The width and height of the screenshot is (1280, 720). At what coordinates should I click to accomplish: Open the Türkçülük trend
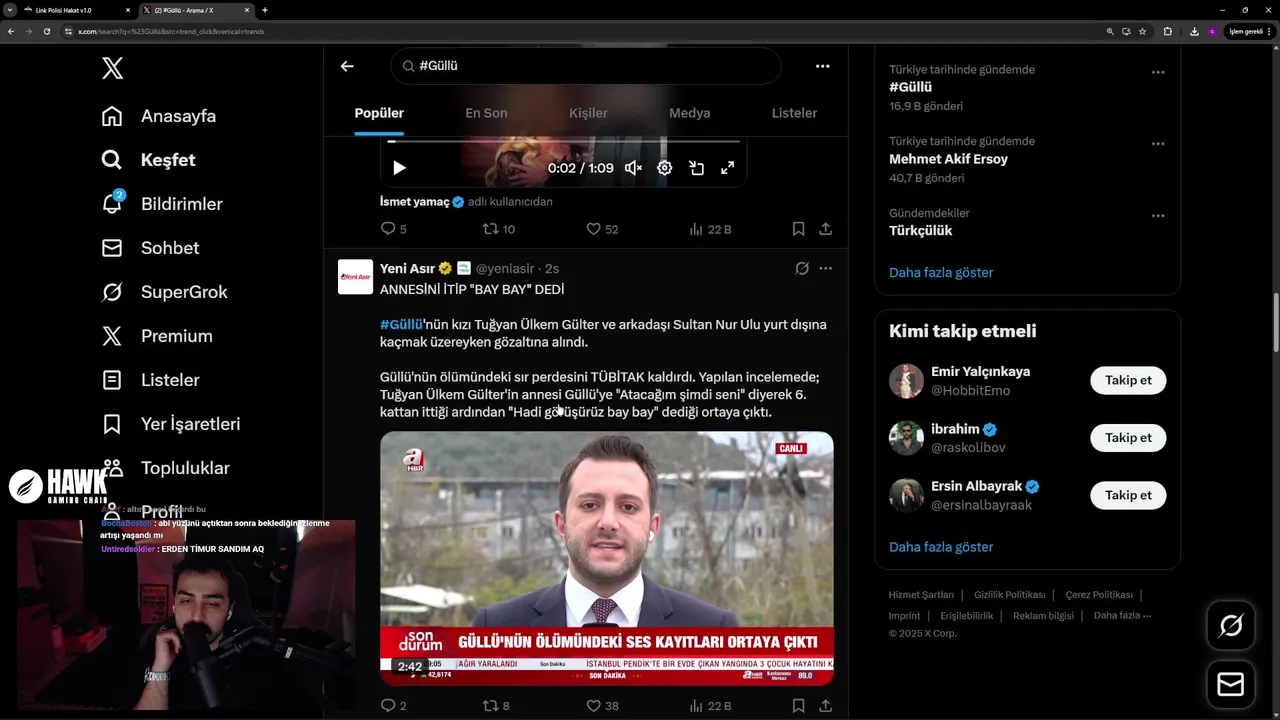pyautogui.click(x=920, y=231)
